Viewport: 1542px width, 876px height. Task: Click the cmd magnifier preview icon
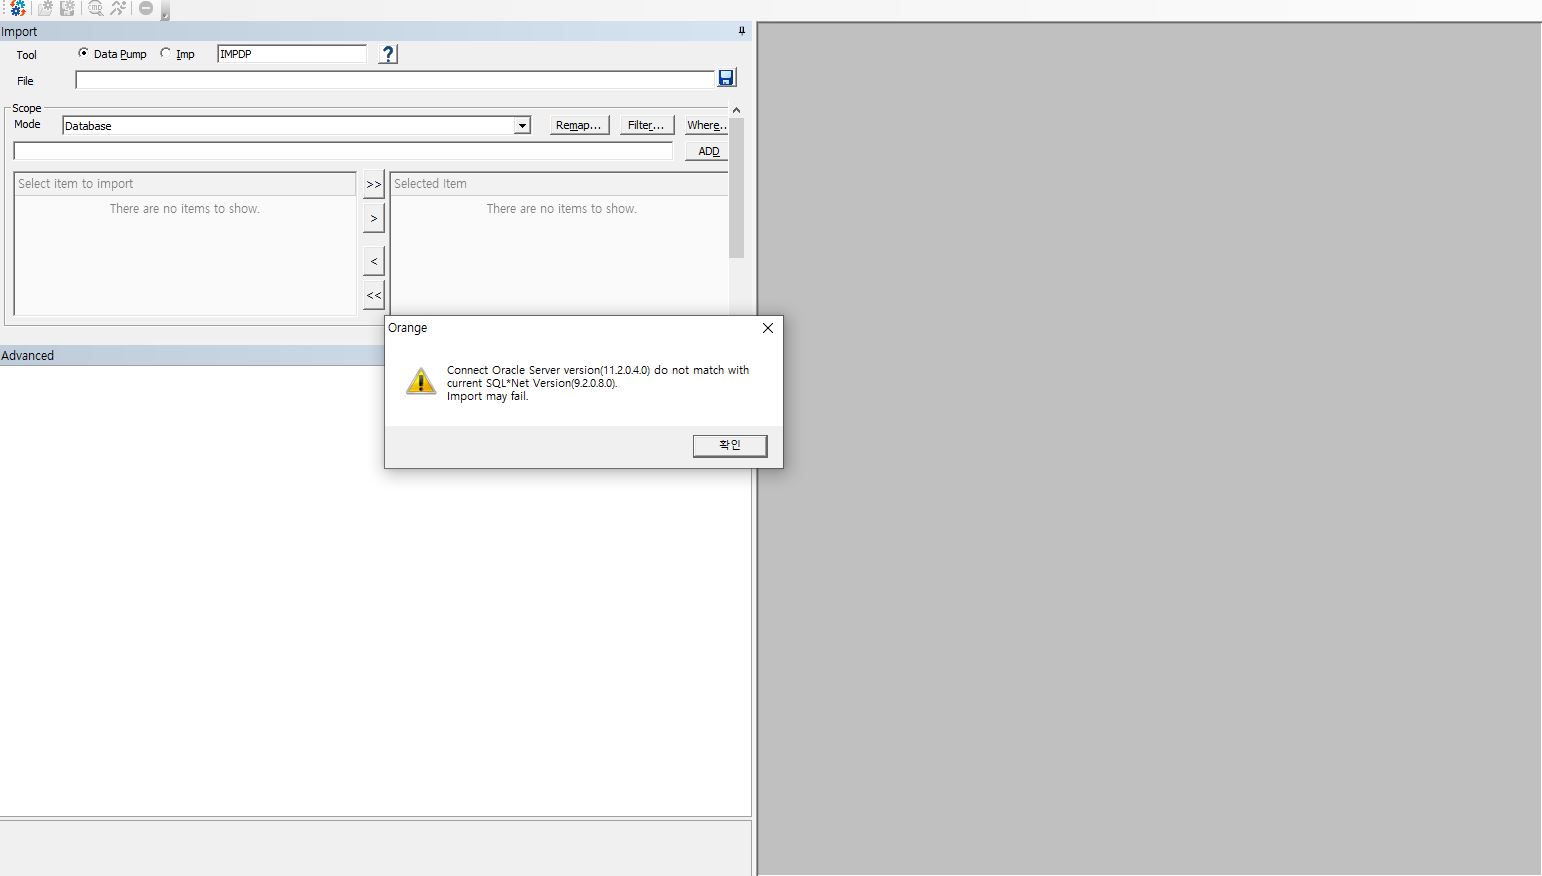coord(95,9)
